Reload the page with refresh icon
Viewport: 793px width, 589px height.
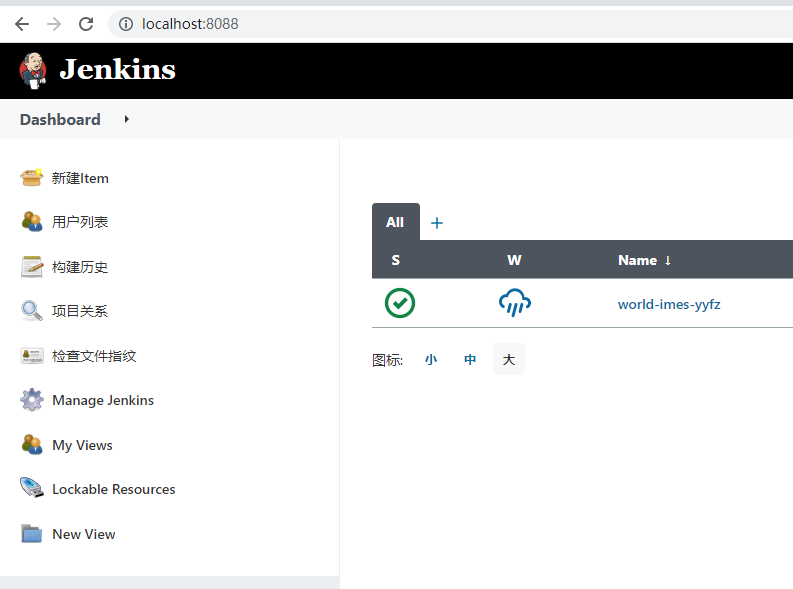(x=86, y=24)
